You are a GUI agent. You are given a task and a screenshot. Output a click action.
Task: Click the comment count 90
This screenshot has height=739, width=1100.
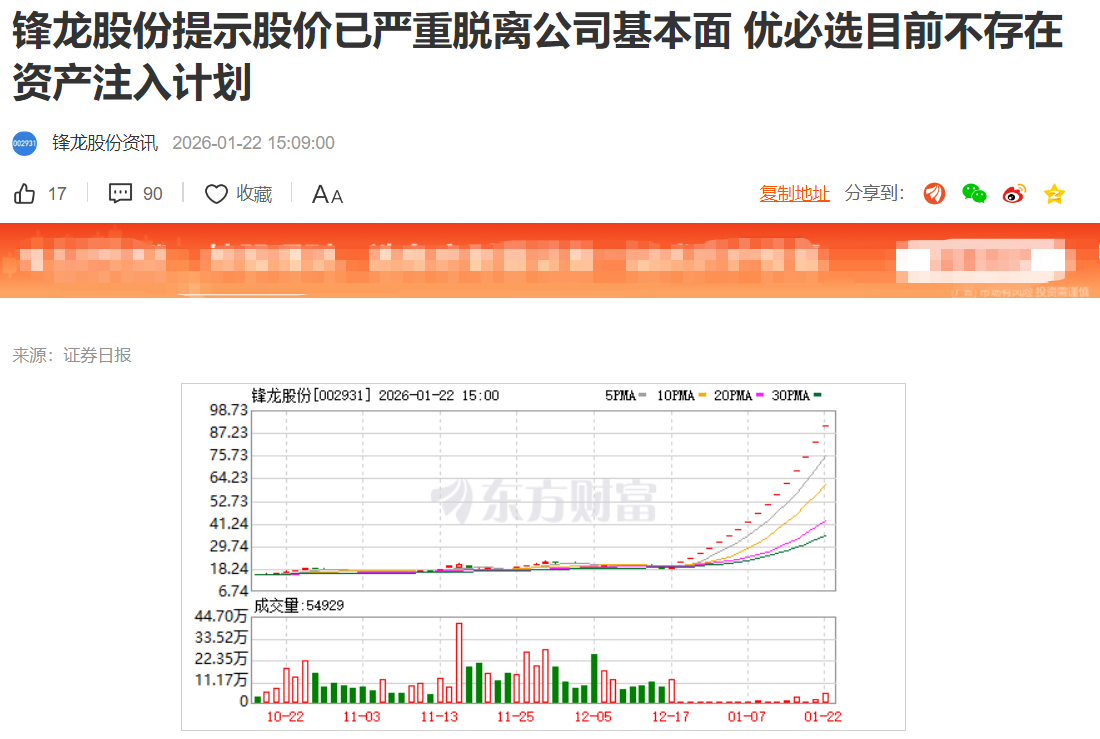(152, 194)
